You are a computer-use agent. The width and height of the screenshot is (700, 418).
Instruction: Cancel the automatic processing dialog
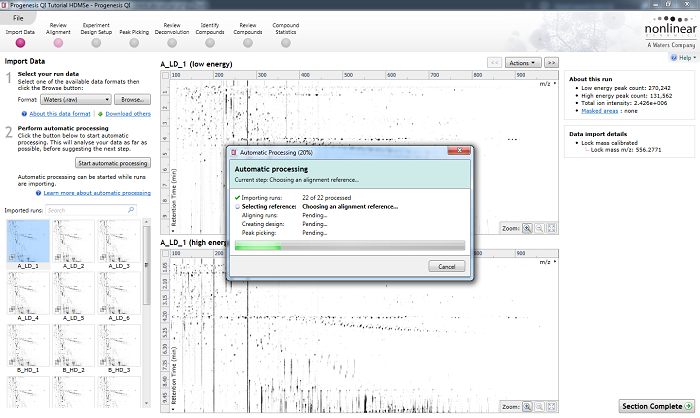[446, 267]
